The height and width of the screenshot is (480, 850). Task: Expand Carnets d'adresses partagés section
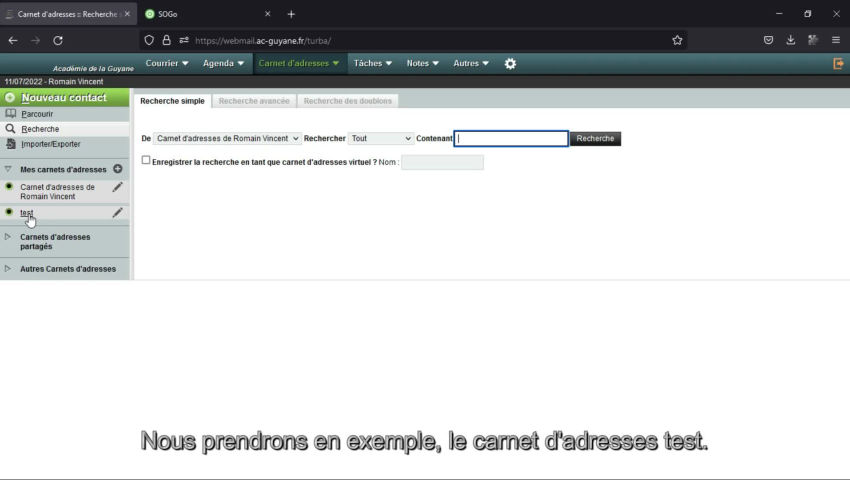click(8, 237)
